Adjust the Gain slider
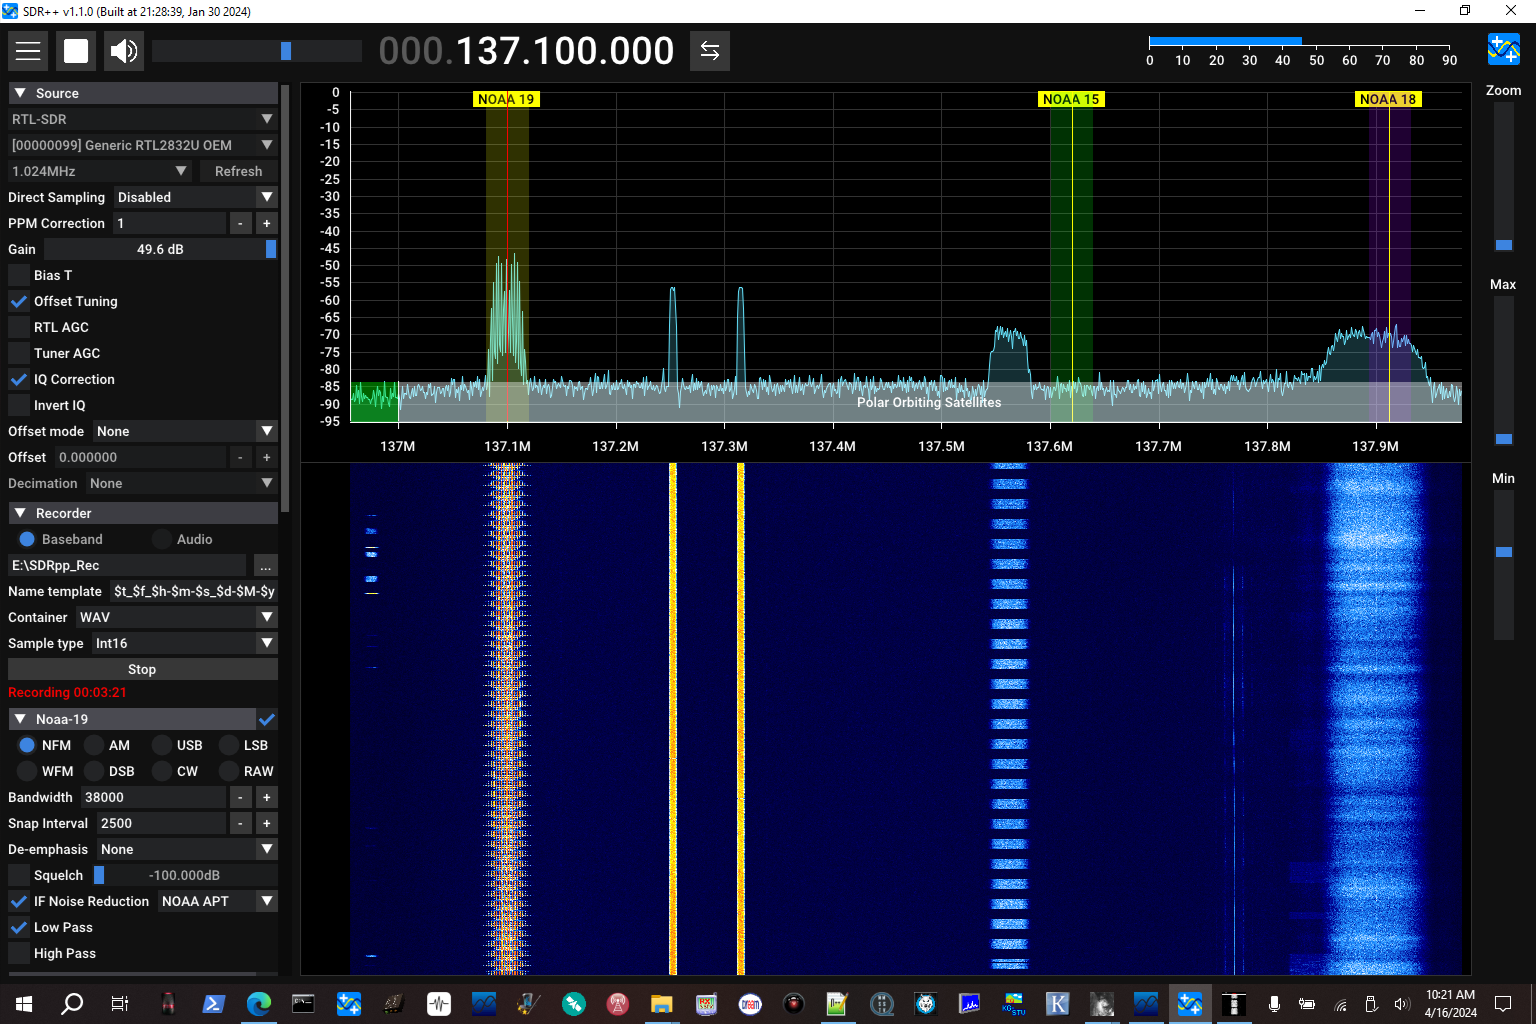Image resolution: width=1536 pixels, height=1024 pixels. [160, 249]
